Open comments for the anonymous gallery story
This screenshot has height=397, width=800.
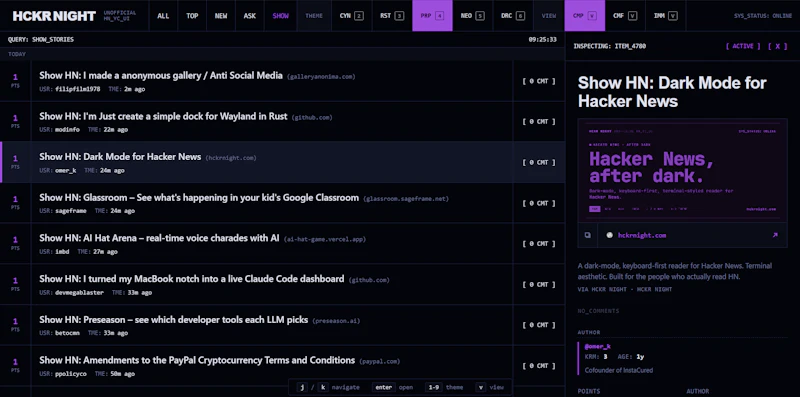[x=539, y=81]
